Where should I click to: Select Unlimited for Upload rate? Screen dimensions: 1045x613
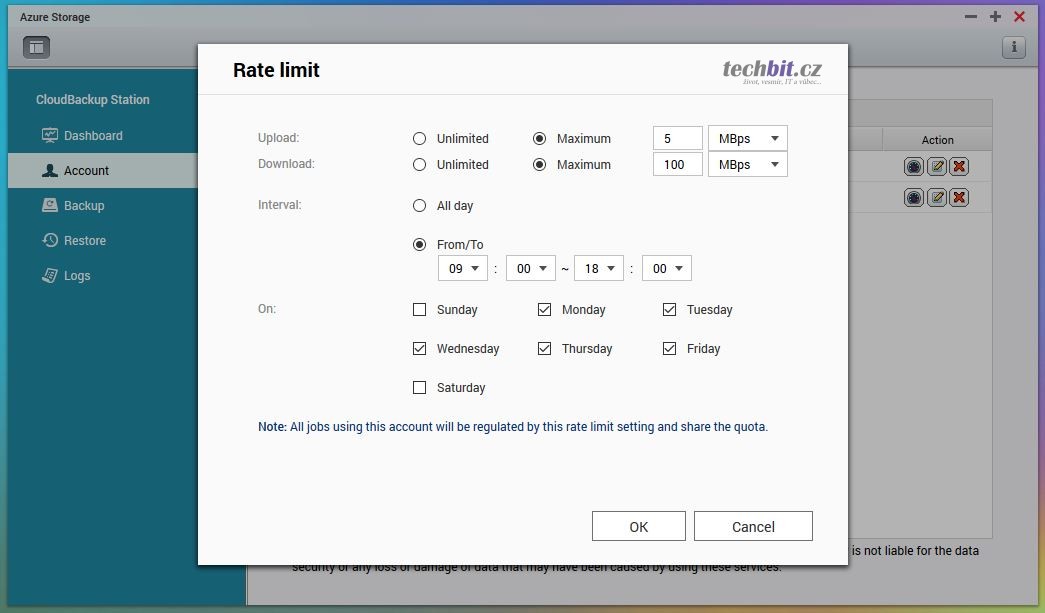(x=419, y=139)
